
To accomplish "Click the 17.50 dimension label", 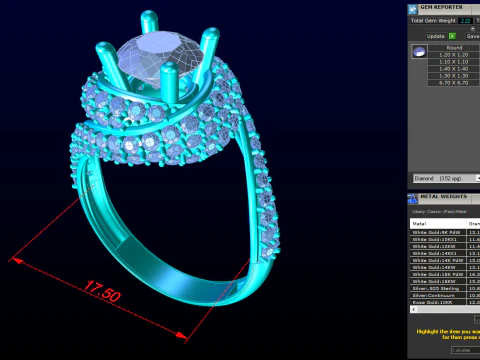I will click(x=102, y=291).
